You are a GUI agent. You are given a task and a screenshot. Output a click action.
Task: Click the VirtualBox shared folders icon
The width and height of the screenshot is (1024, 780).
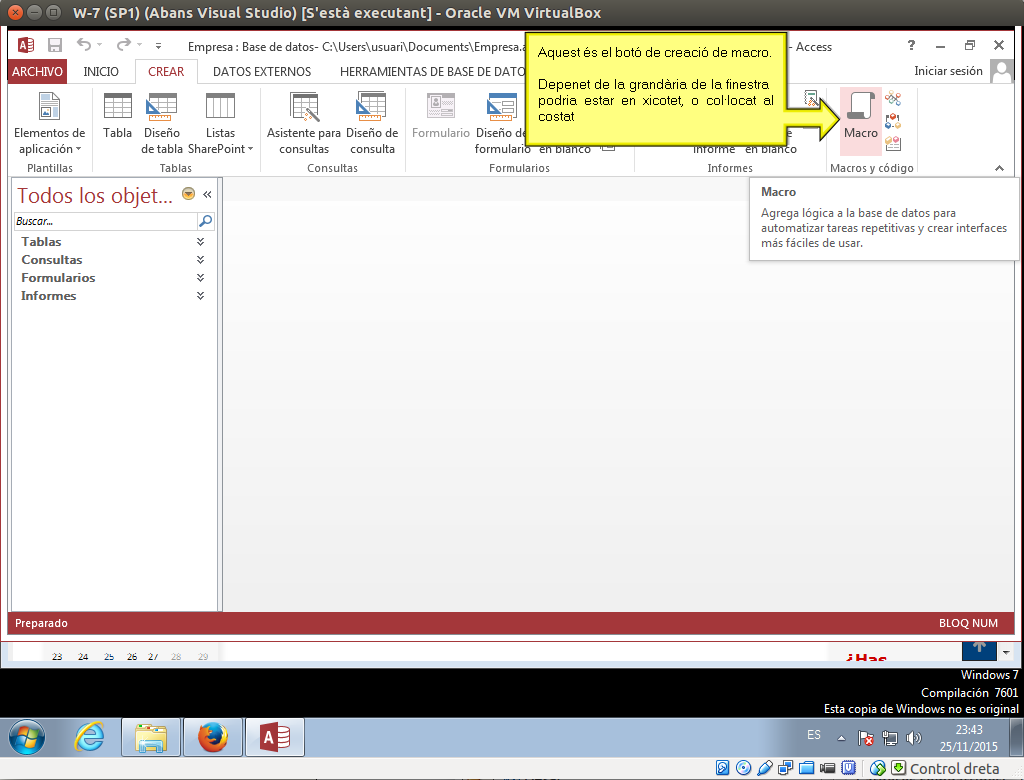[x=807, y=768]
